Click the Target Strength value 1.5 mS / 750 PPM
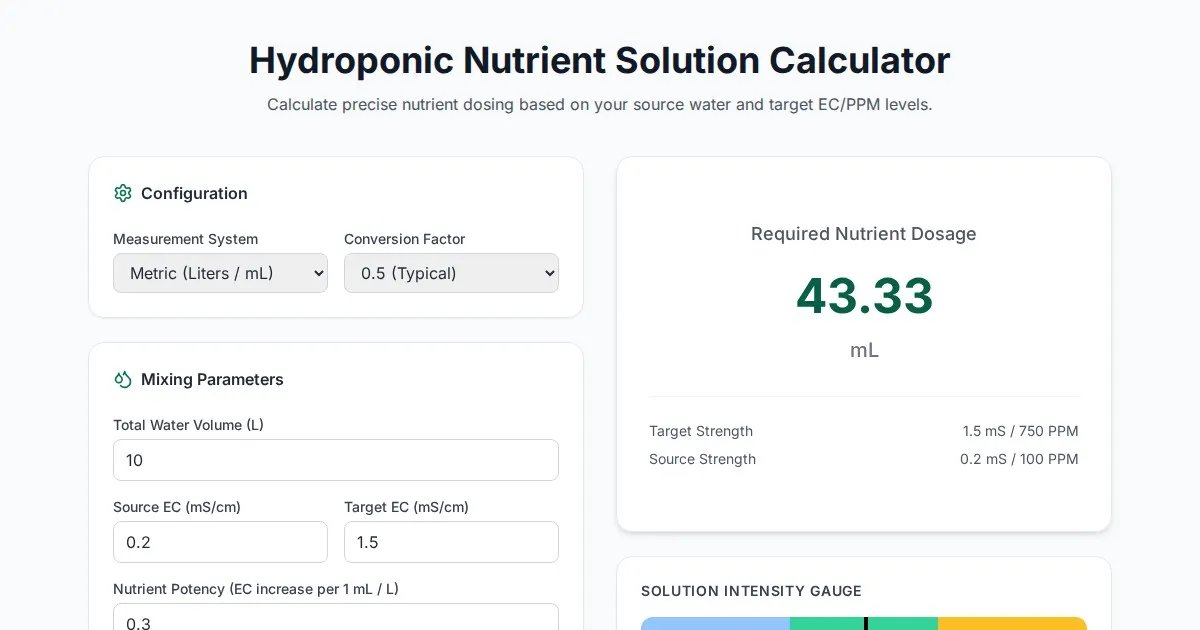The width and height of the screenshot is (1200, 630). pyautogui.click(x=1020, y=431)
